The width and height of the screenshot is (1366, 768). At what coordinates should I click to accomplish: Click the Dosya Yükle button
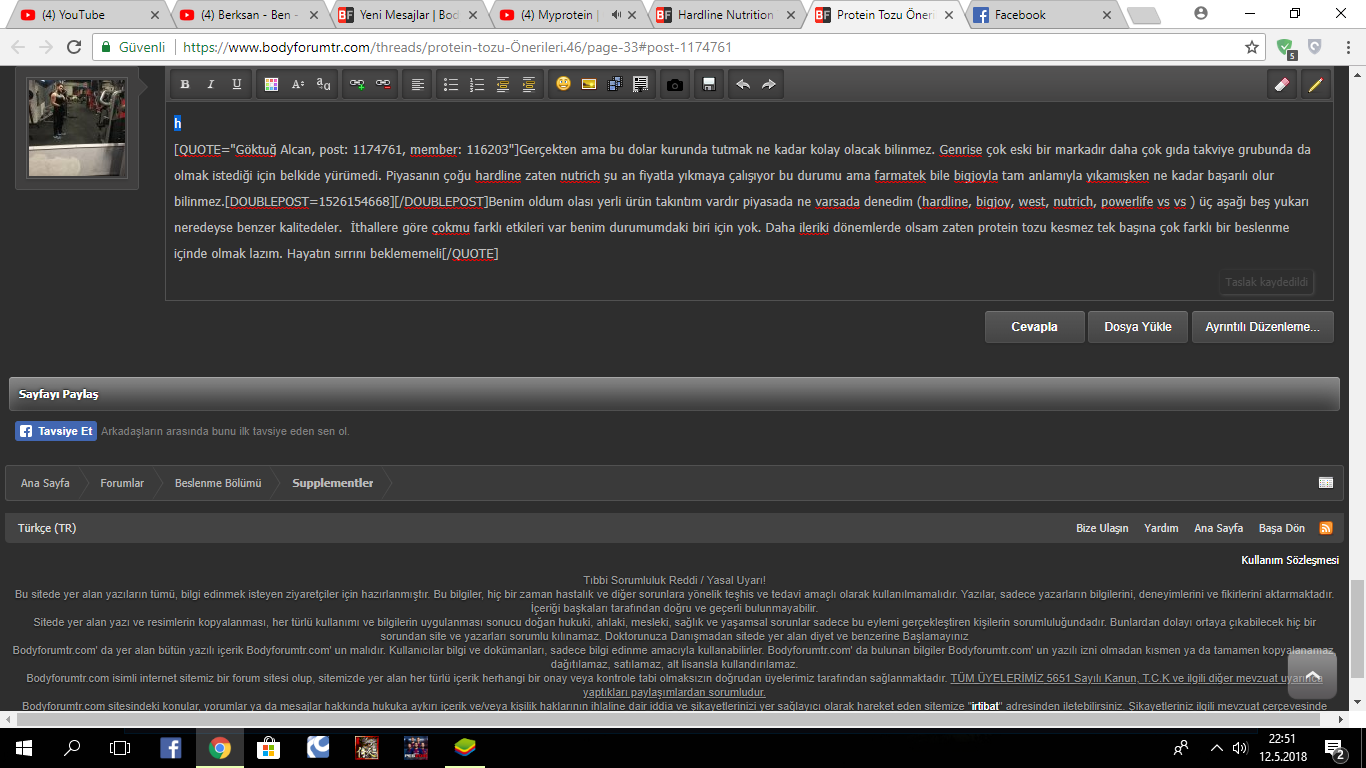[1138, 327]
